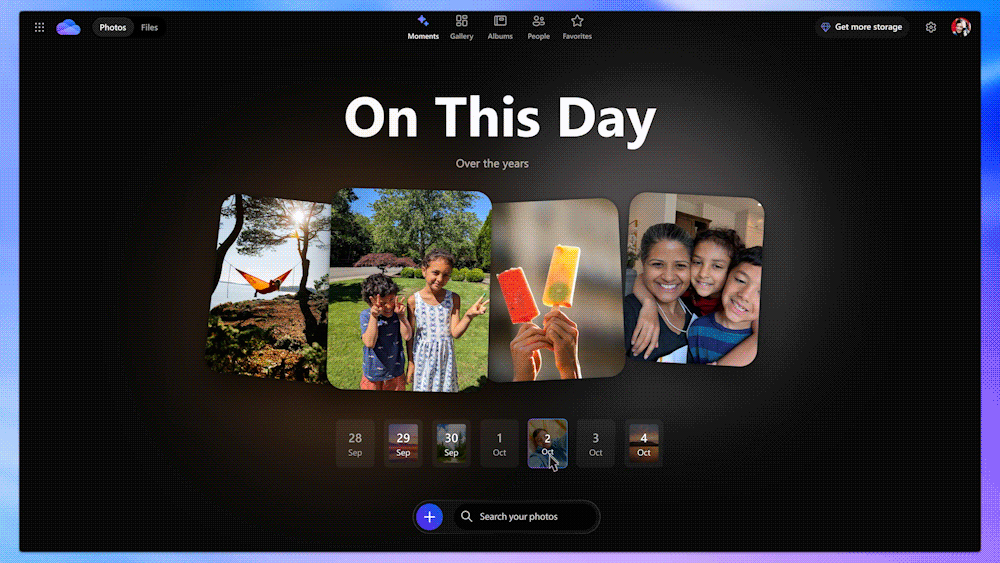Viewport: 1000px width, 563px height.
Task: Open settings gear icon
Action: coord(931,27)
